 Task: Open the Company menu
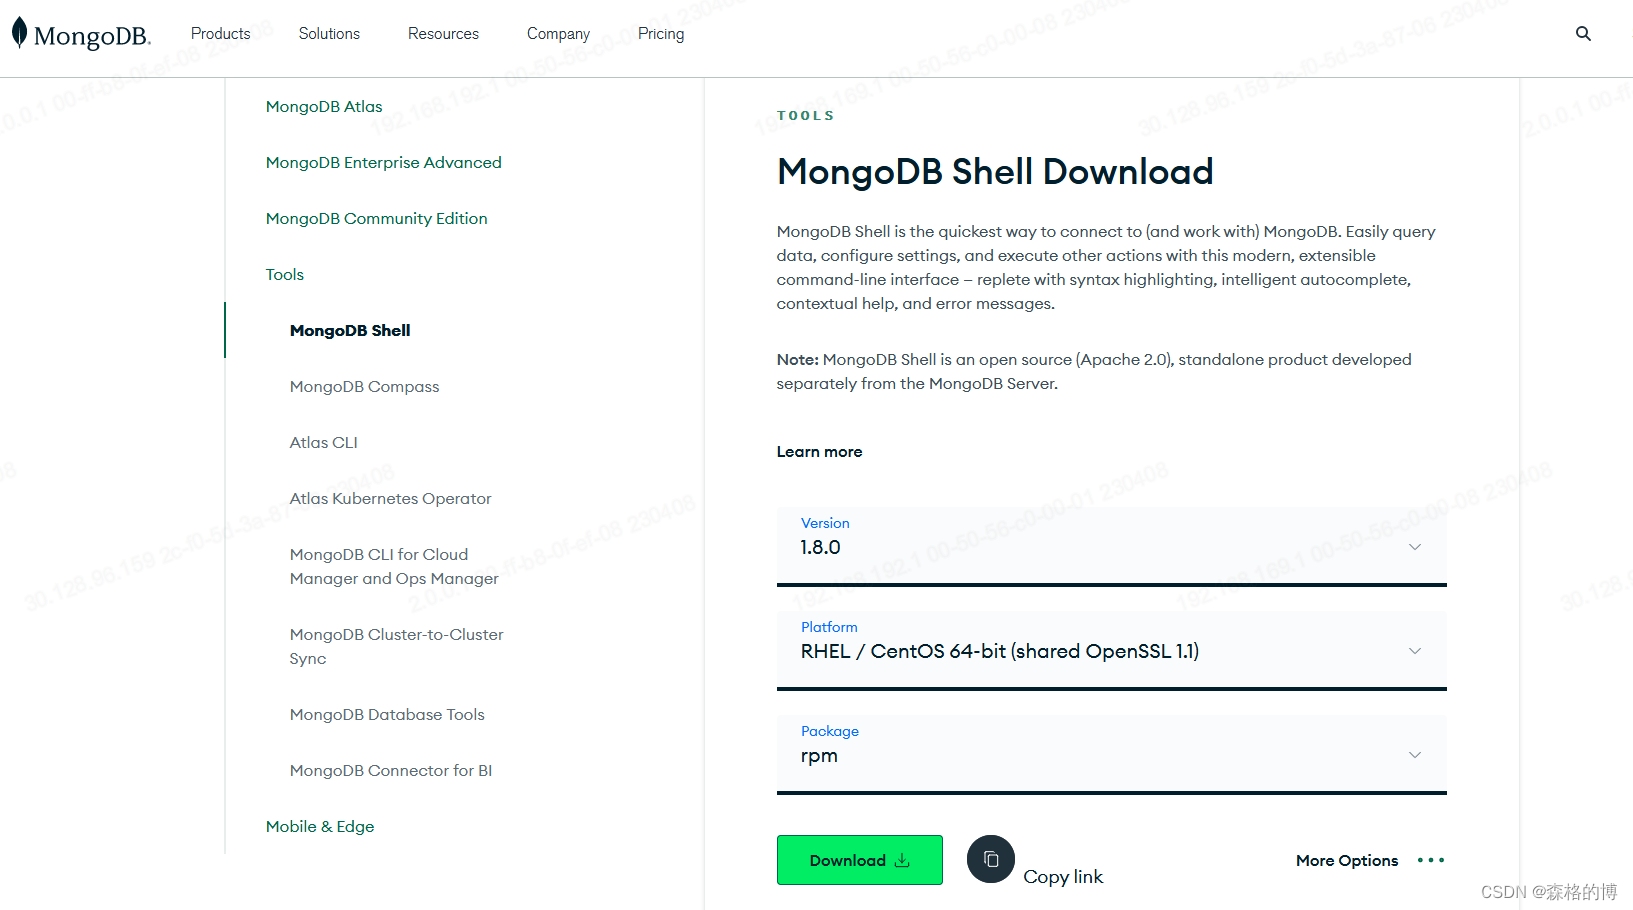(x=558, y=34)
